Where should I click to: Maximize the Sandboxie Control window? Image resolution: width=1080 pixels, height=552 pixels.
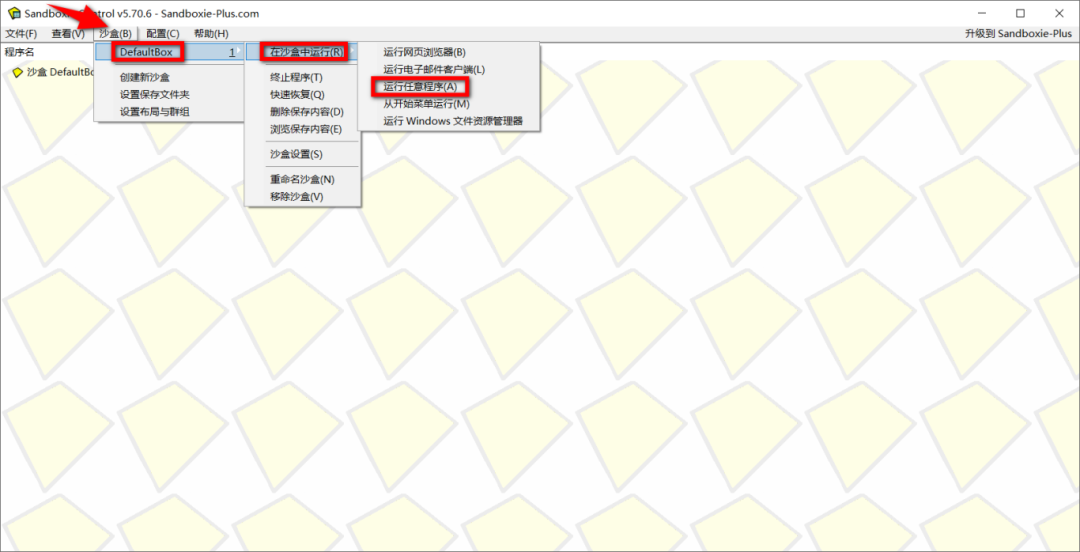tap(1021, 13)
